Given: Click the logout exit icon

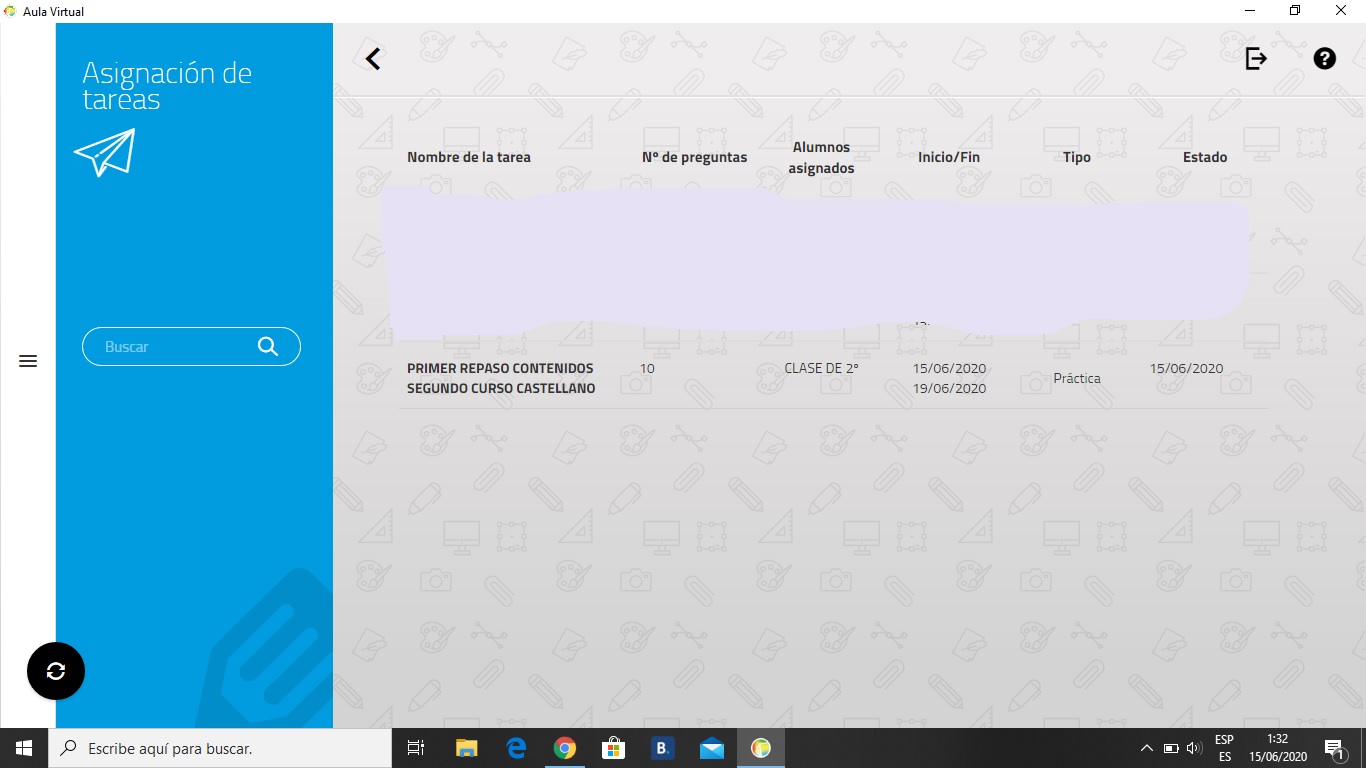Looking at the screenshot, I should (x=1256, y=59).
